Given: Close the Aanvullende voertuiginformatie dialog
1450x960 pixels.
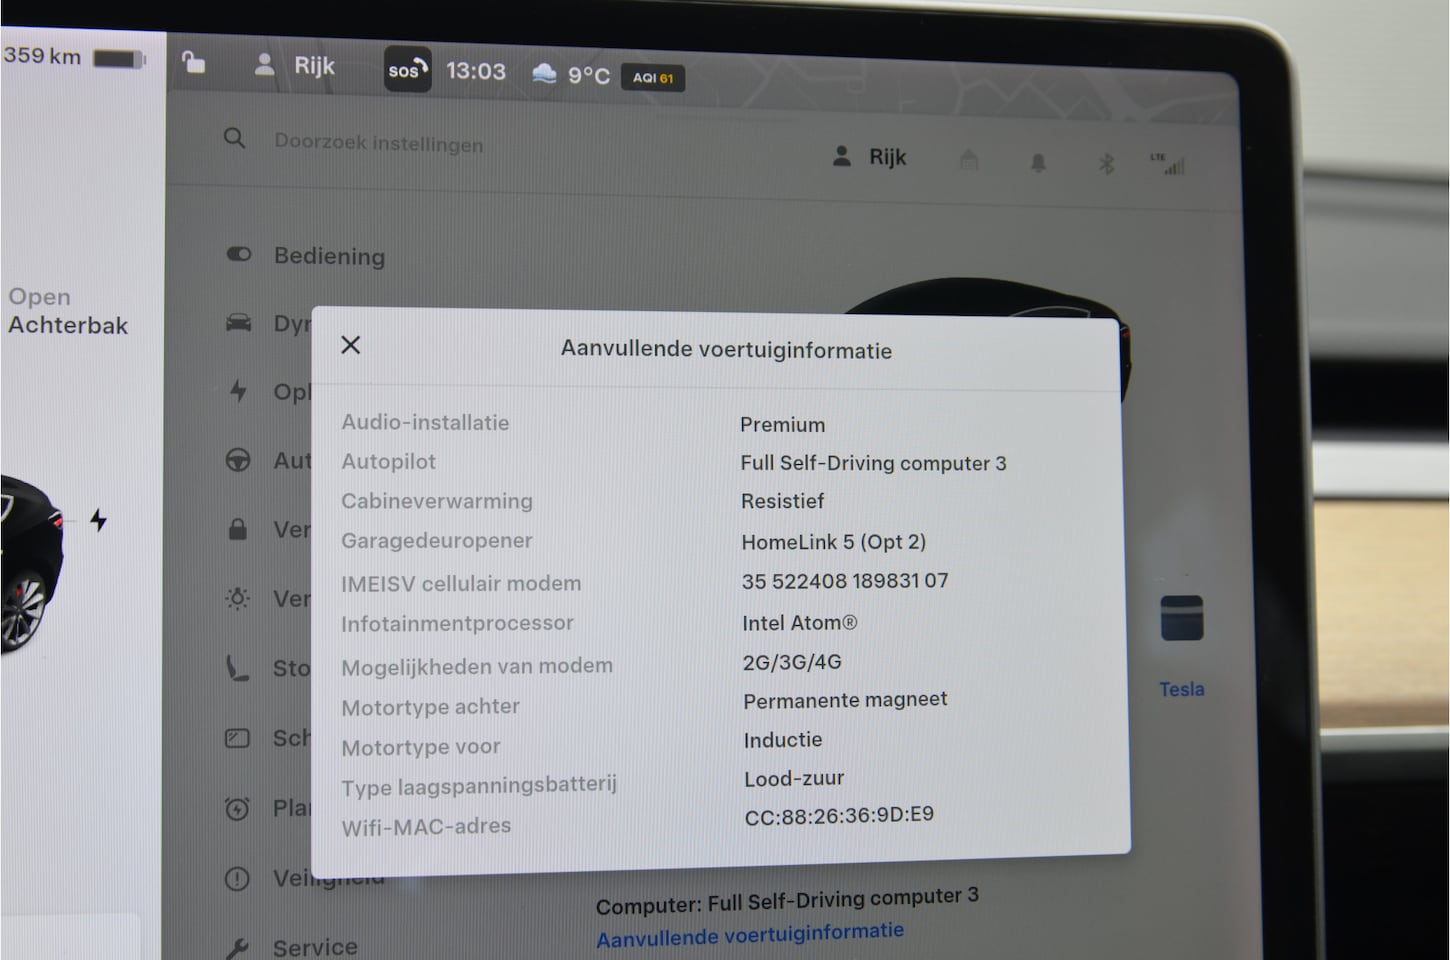Looking at the screenshot, I should pyautogui.click(x=350, y=345).
